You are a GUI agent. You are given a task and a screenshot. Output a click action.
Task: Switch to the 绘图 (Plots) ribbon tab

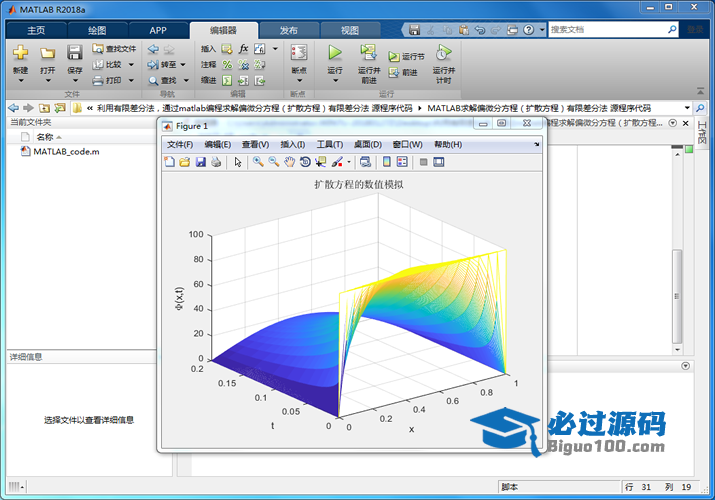97,30
